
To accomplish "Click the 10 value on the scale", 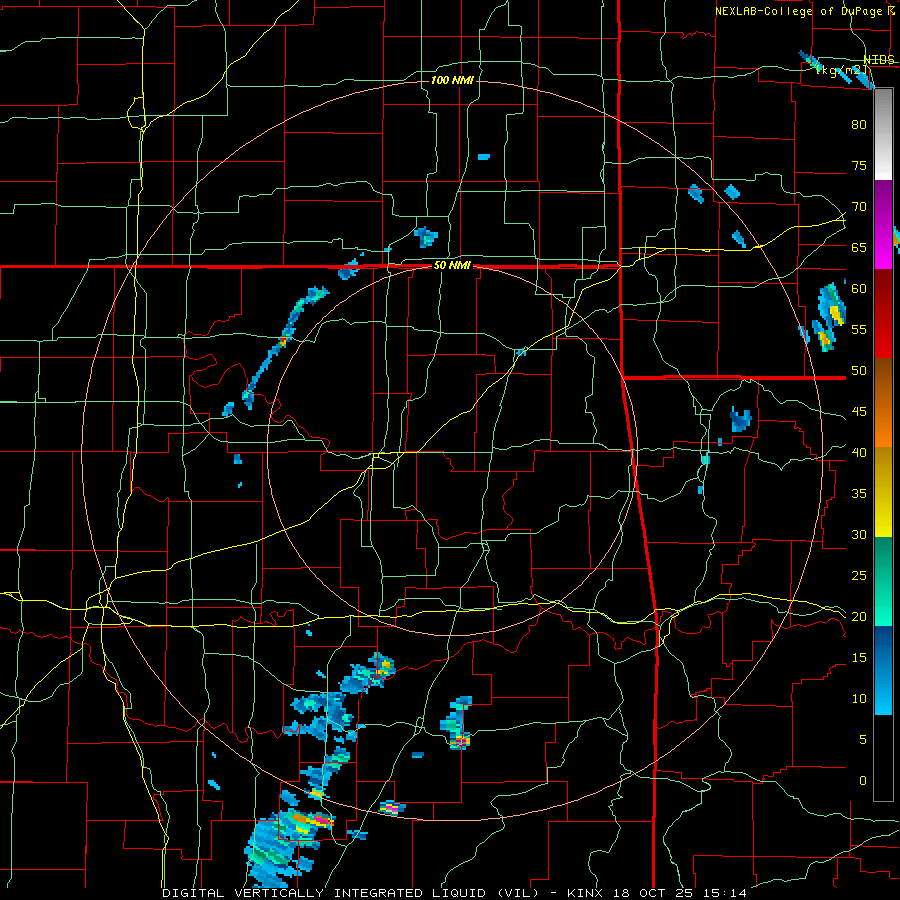I will (x=859, y=699).
